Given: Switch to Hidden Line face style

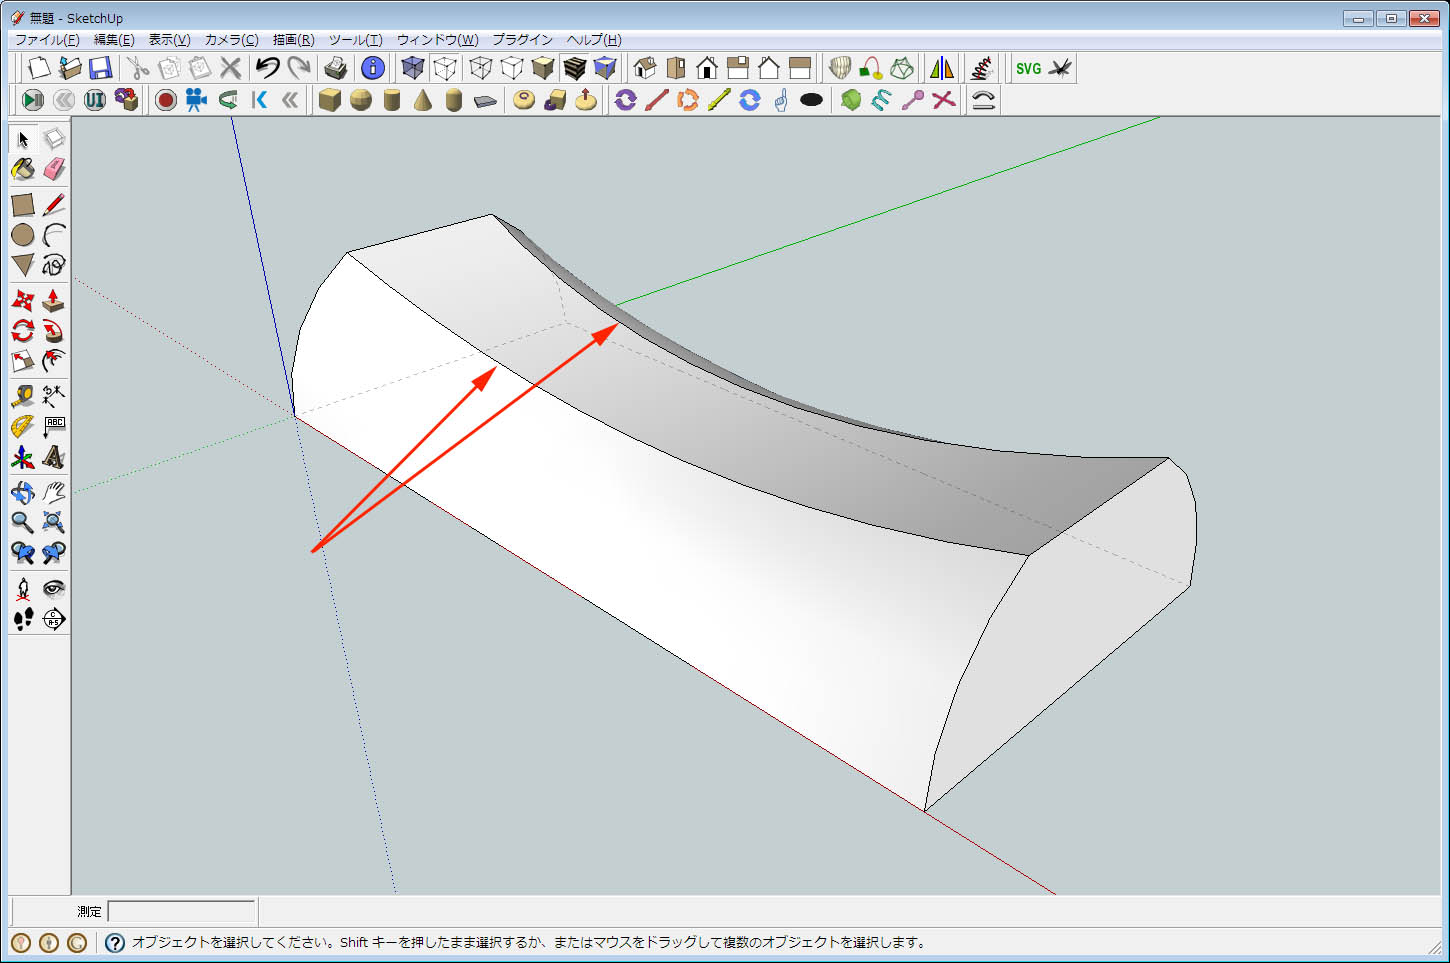Looking at the screenshot, I should click(512, 68).
